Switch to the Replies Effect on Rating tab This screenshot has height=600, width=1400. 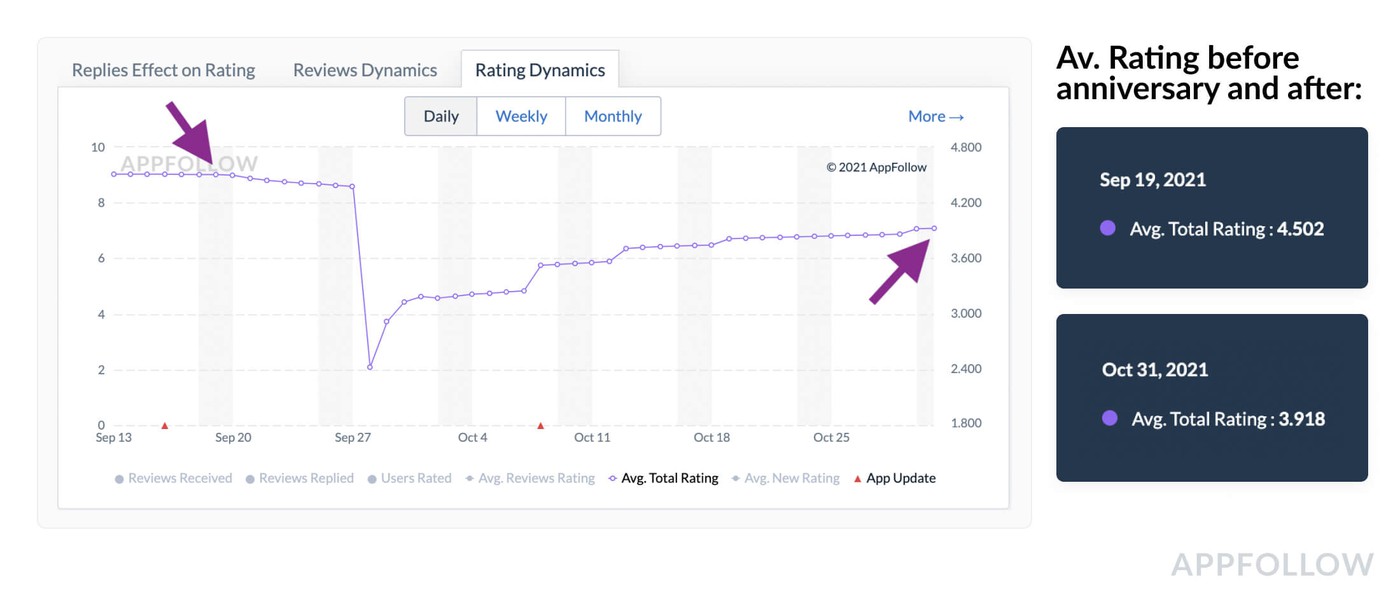[163, 70]
